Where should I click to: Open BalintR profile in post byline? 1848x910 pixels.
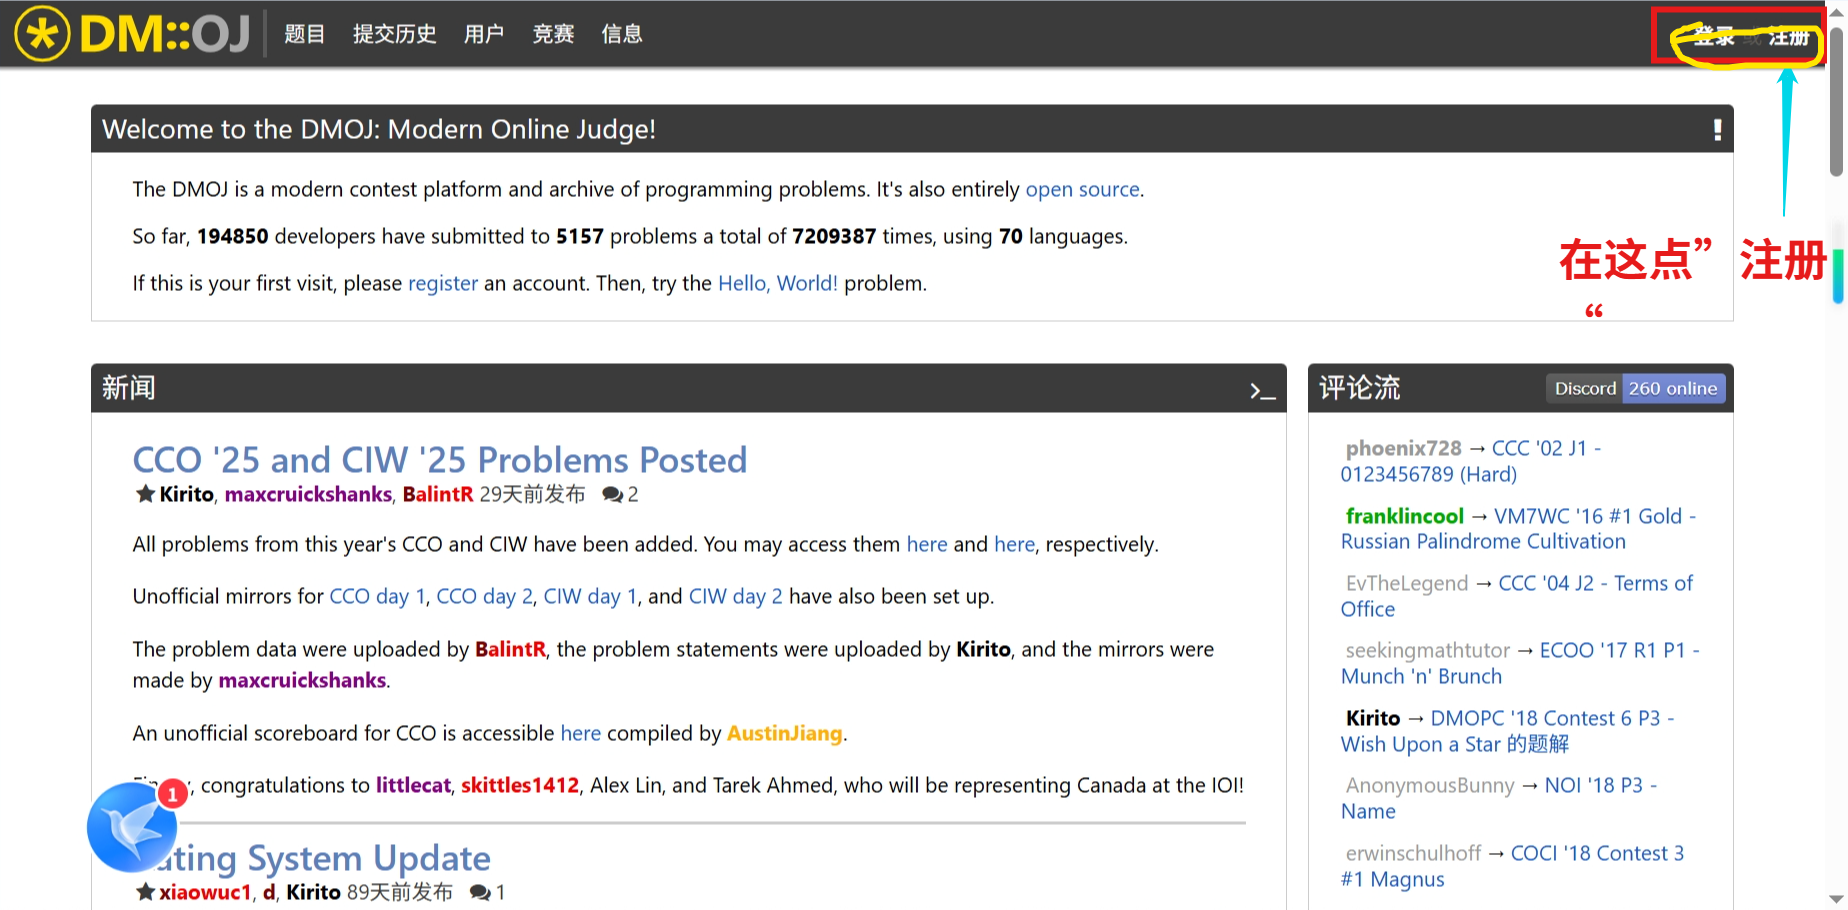click(x=438, y=494)
